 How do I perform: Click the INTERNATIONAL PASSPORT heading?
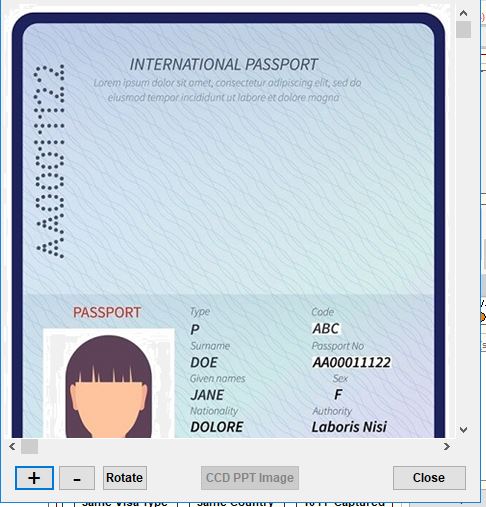coord(224,65)
